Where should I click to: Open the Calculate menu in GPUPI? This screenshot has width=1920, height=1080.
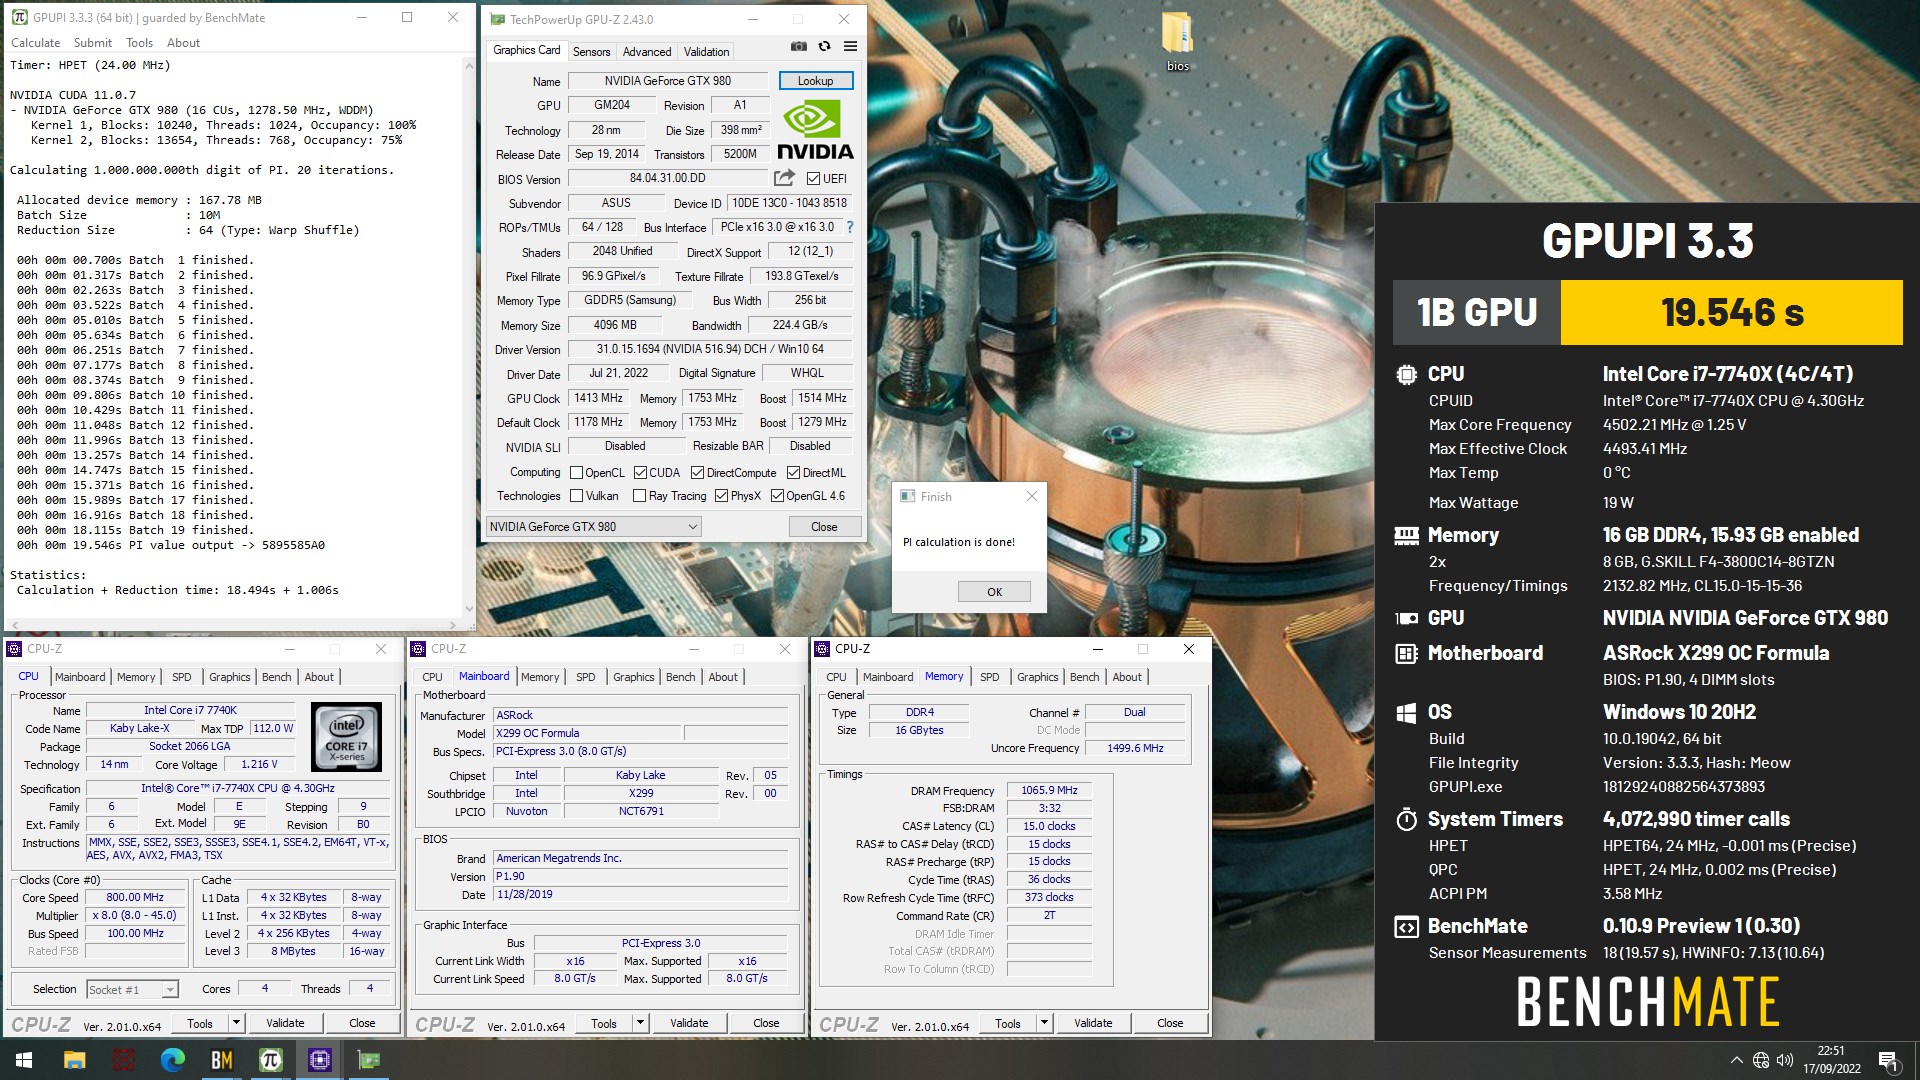click(35, 43)
